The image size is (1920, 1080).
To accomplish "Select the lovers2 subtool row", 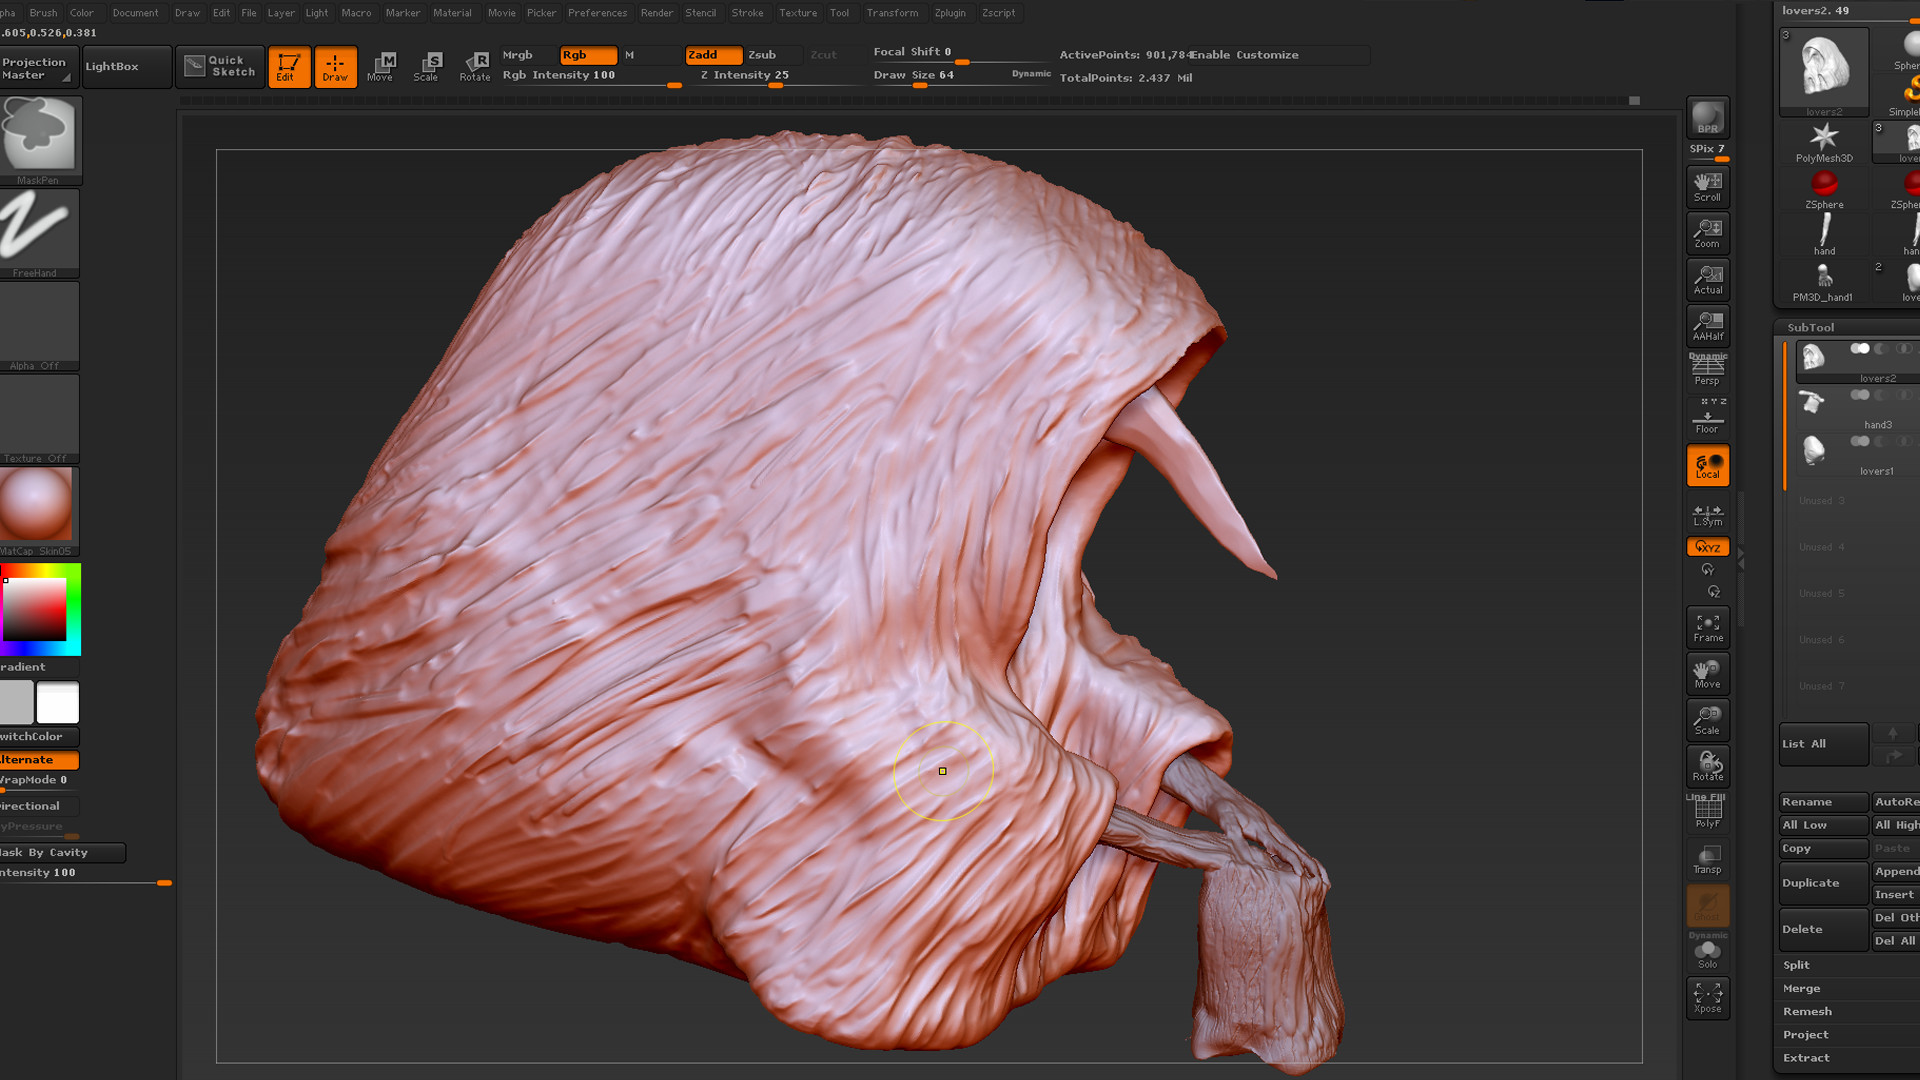I will tap(1857, 362).
